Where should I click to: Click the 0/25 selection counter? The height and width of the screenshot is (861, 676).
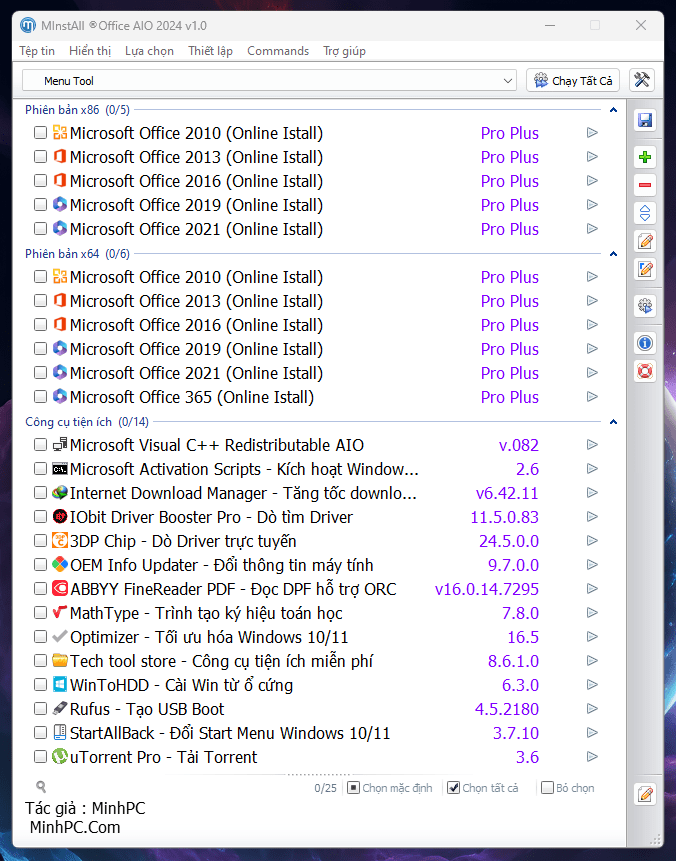point(325,788)
